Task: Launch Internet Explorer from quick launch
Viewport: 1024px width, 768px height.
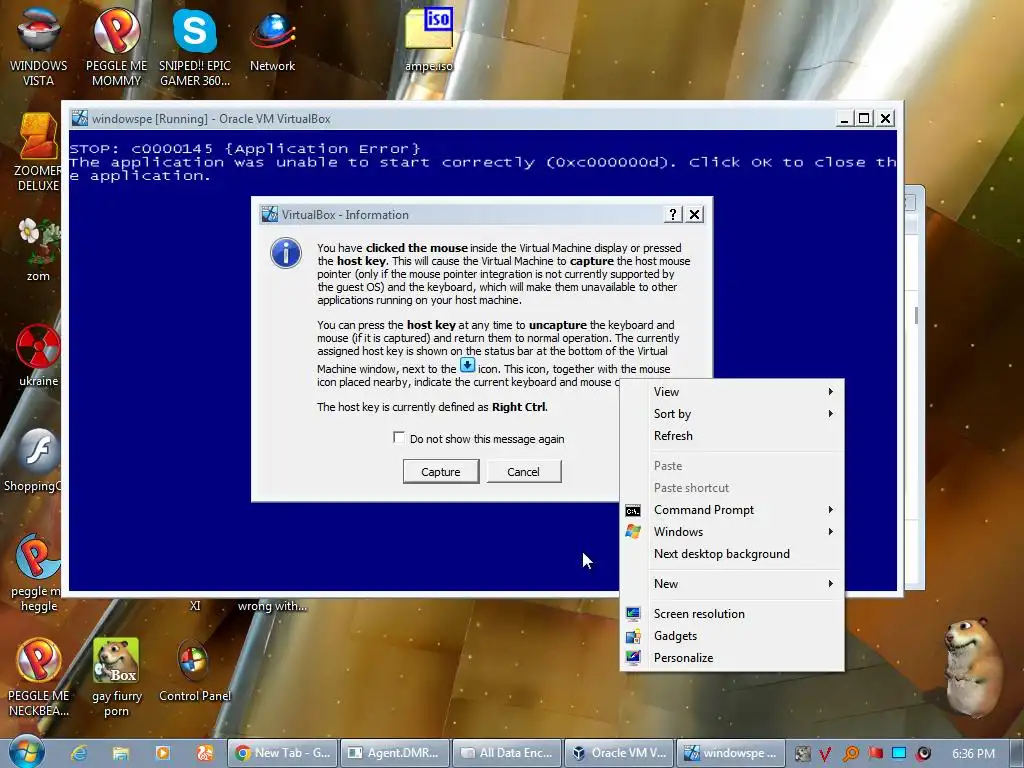Action: [79, 753]
